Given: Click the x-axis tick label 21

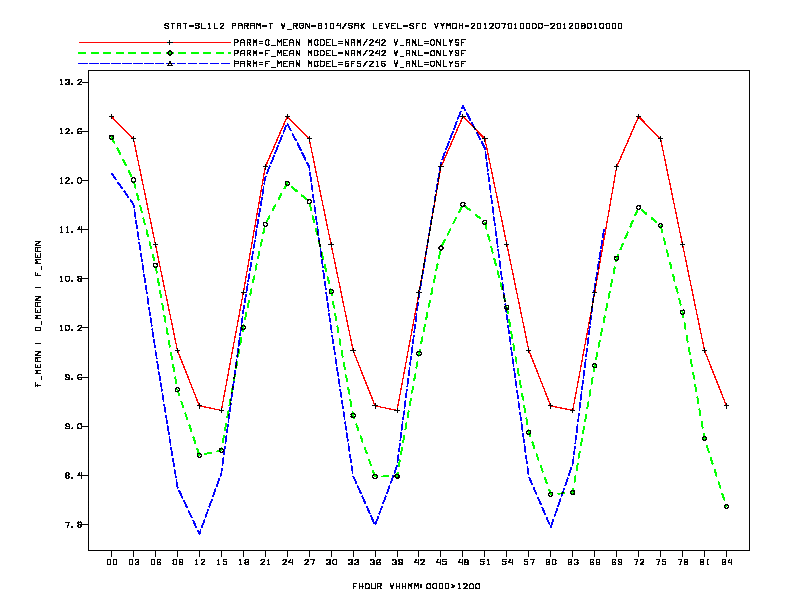Looking at the screenshot, I should pyautogui.click(x=265, y=562).
